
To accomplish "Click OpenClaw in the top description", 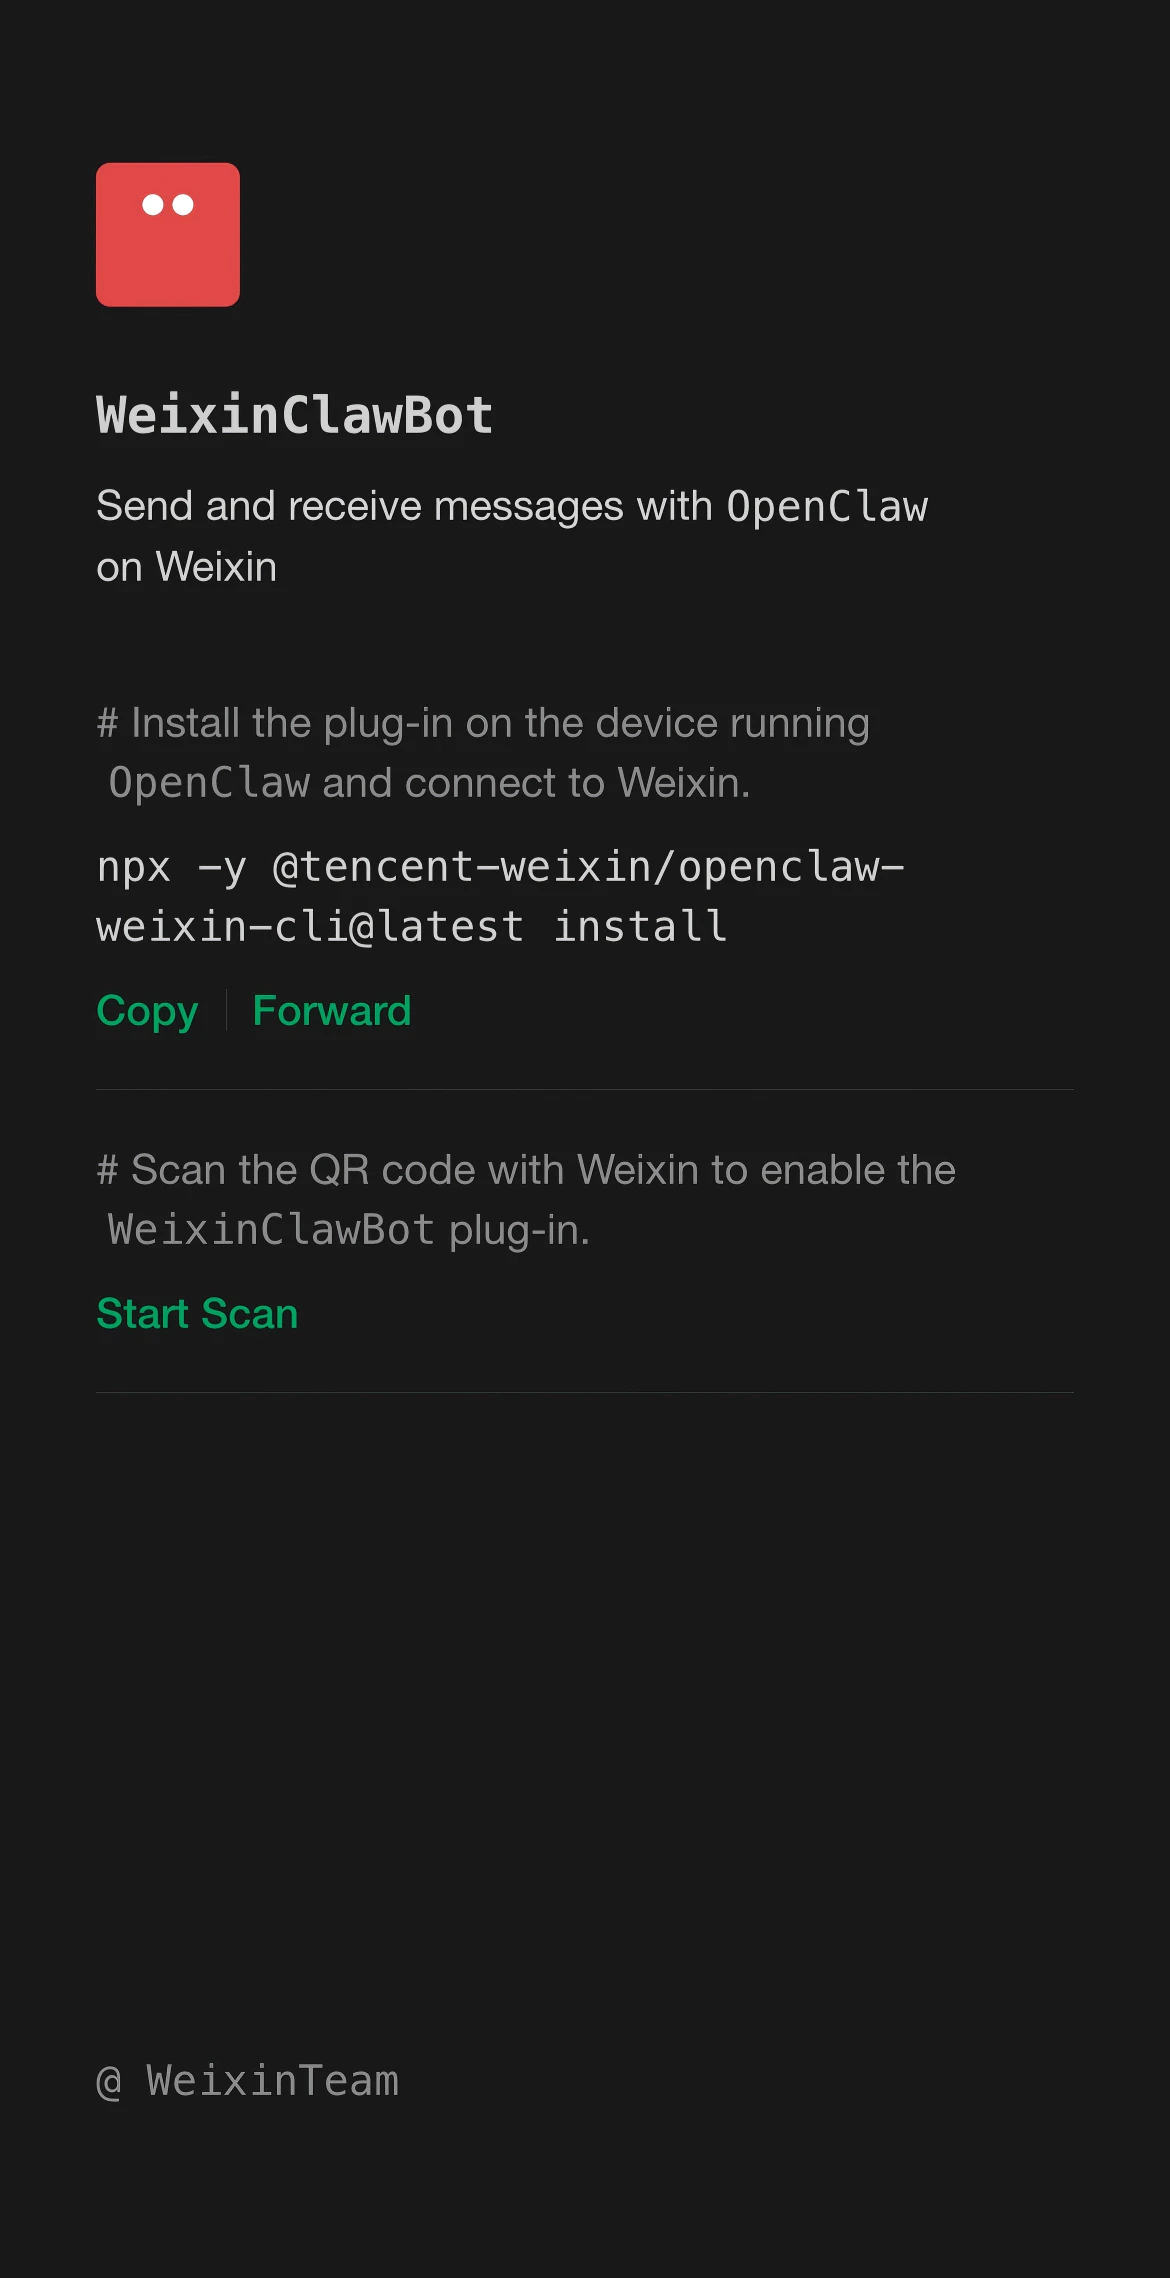I will [827, 507].
